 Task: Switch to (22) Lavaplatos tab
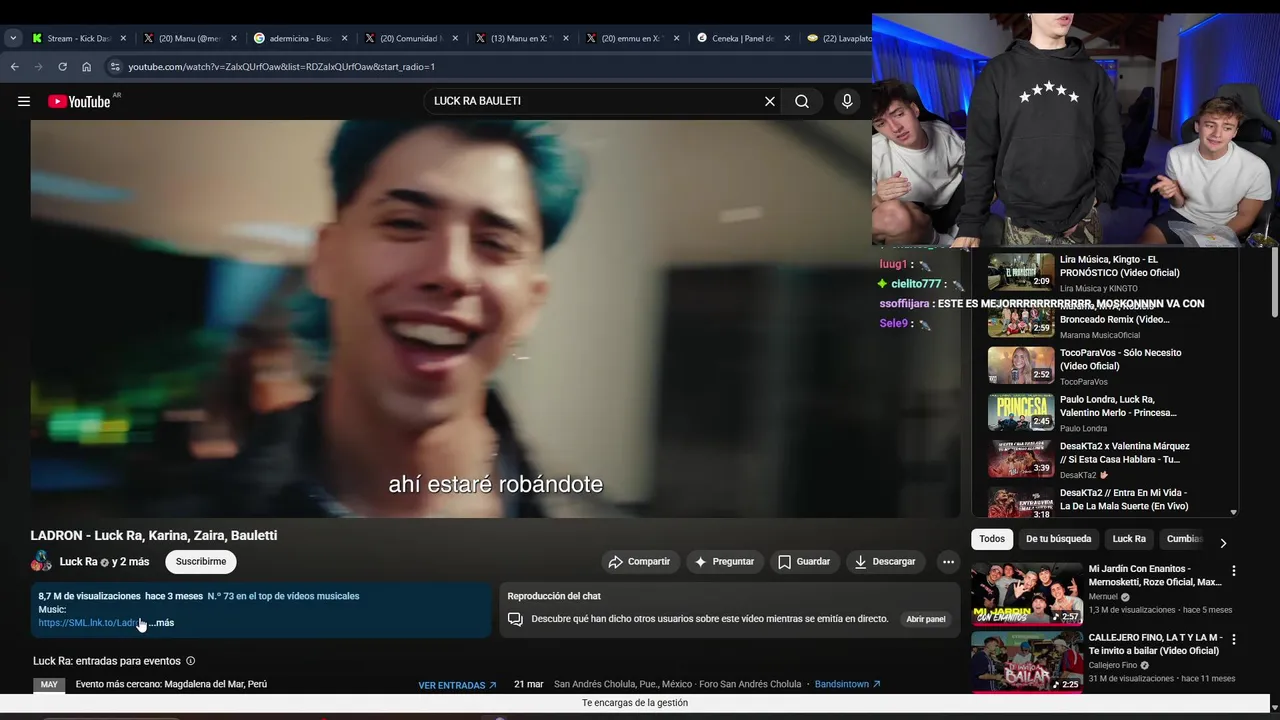(838, 38)
